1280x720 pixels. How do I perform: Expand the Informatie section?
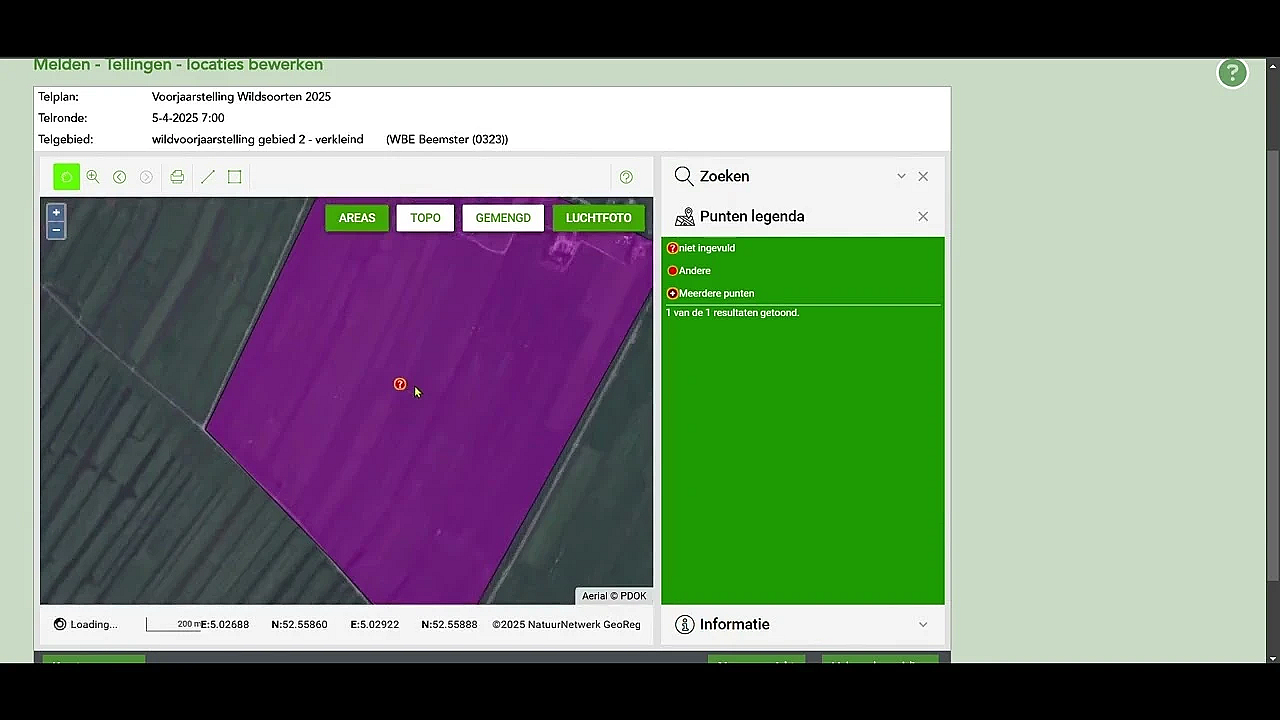click(x=922, y=625)
